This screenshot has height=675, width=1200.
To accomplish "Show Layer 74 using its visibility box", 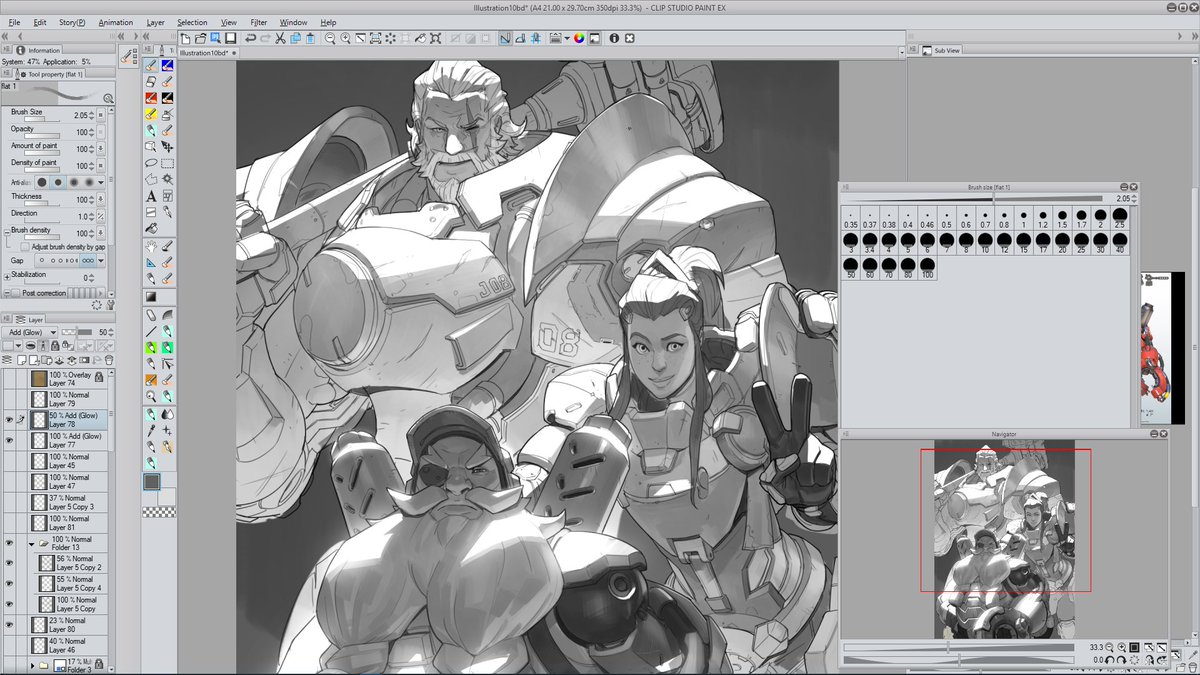I will 8,379.
